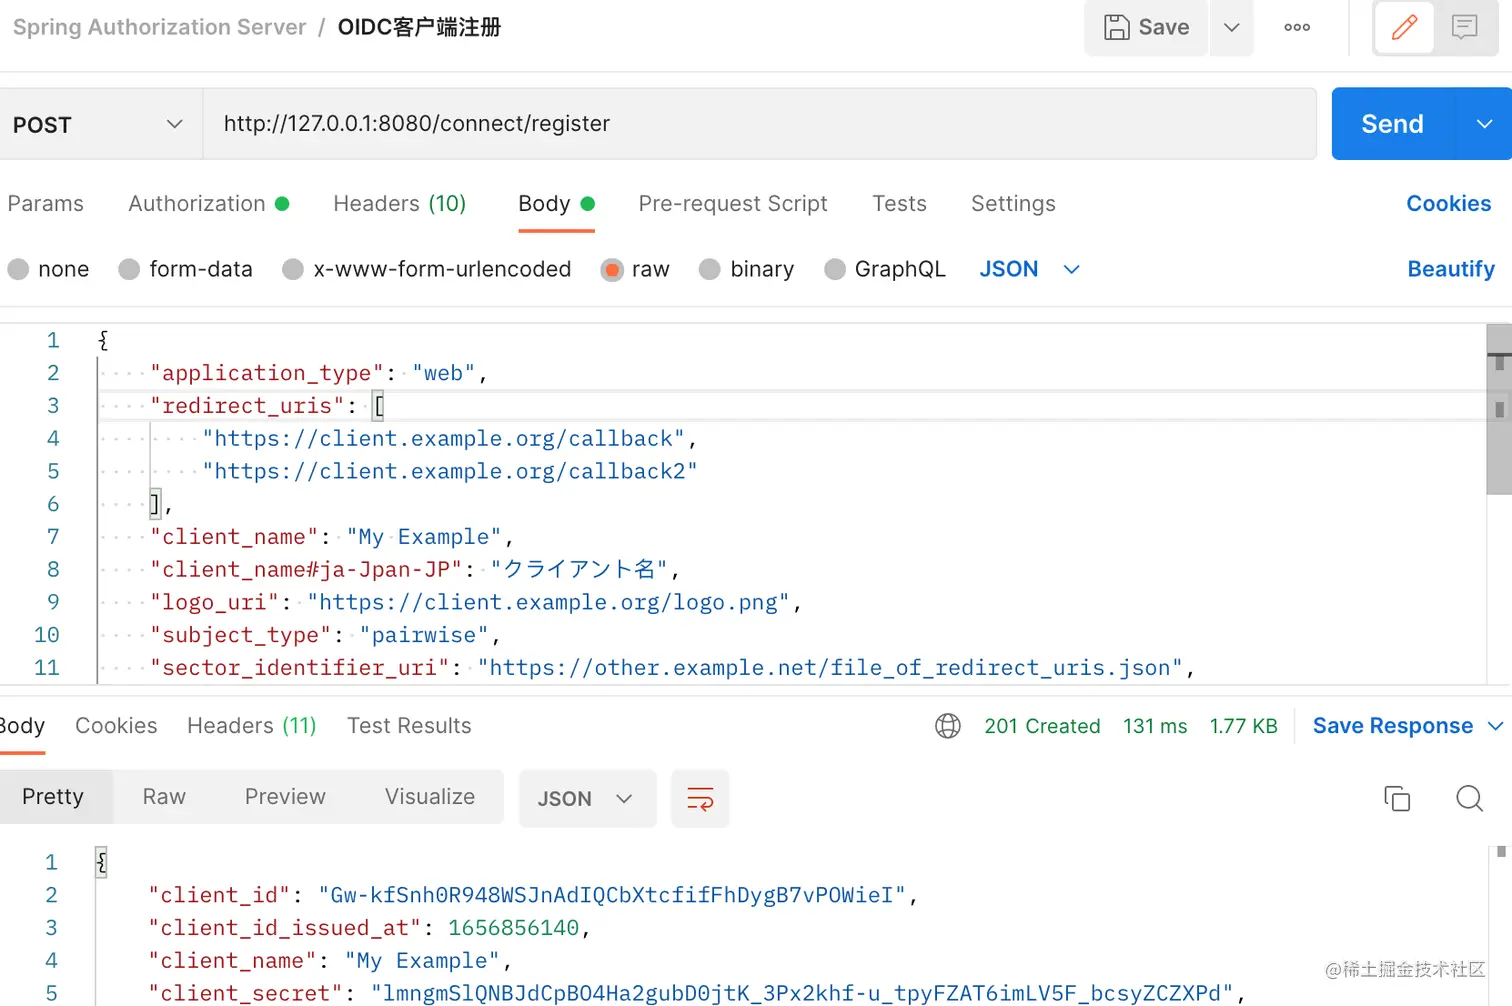Click the three-dot more actions icon

1296,27
